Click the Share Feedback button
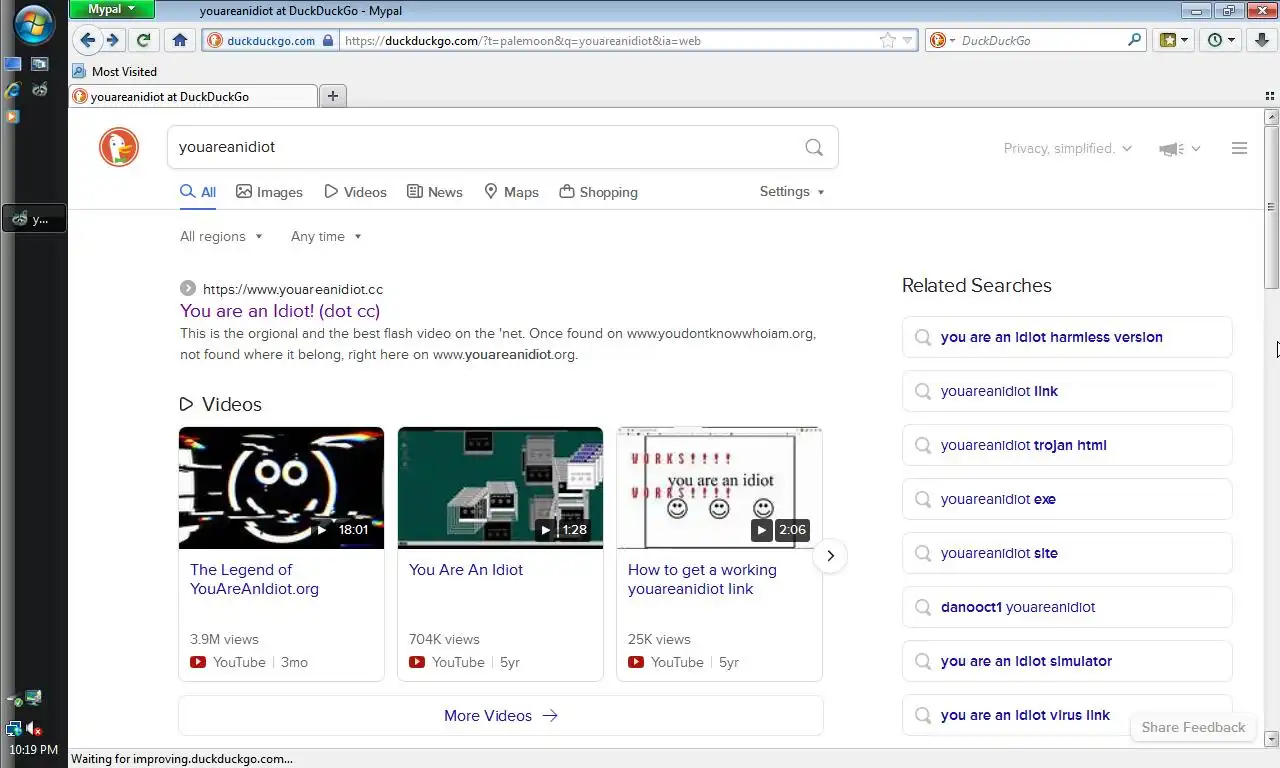The height and width of the screenshot is (768, 1280). 1193,727
